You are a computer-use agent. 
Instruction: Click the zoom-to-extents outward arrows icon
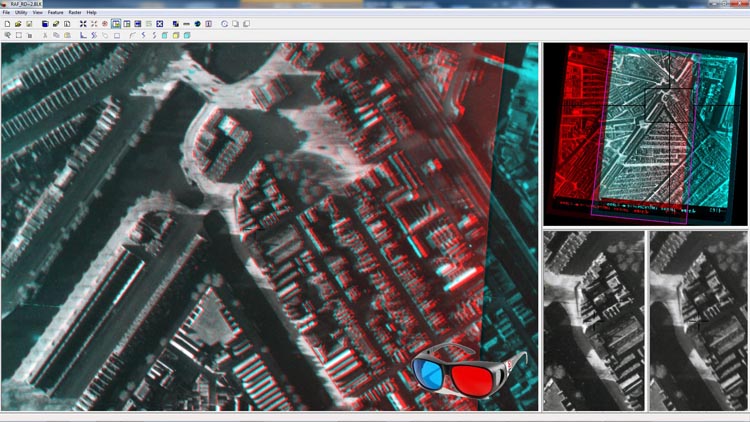83,24
